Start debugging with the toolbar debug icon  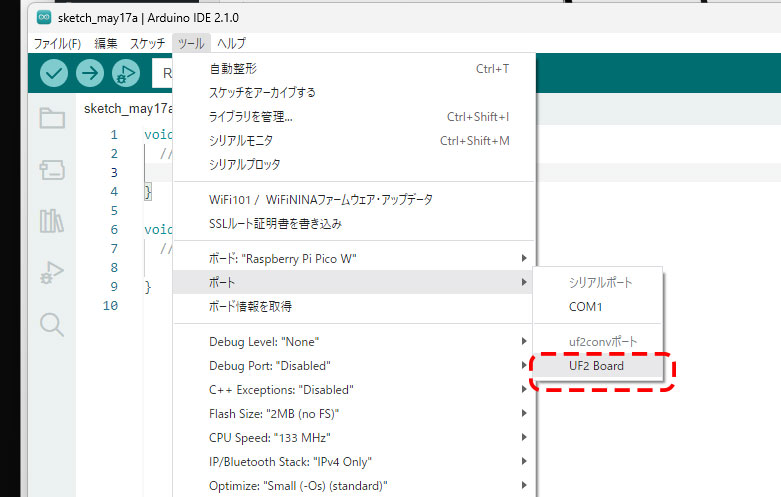tap(126, 73)
